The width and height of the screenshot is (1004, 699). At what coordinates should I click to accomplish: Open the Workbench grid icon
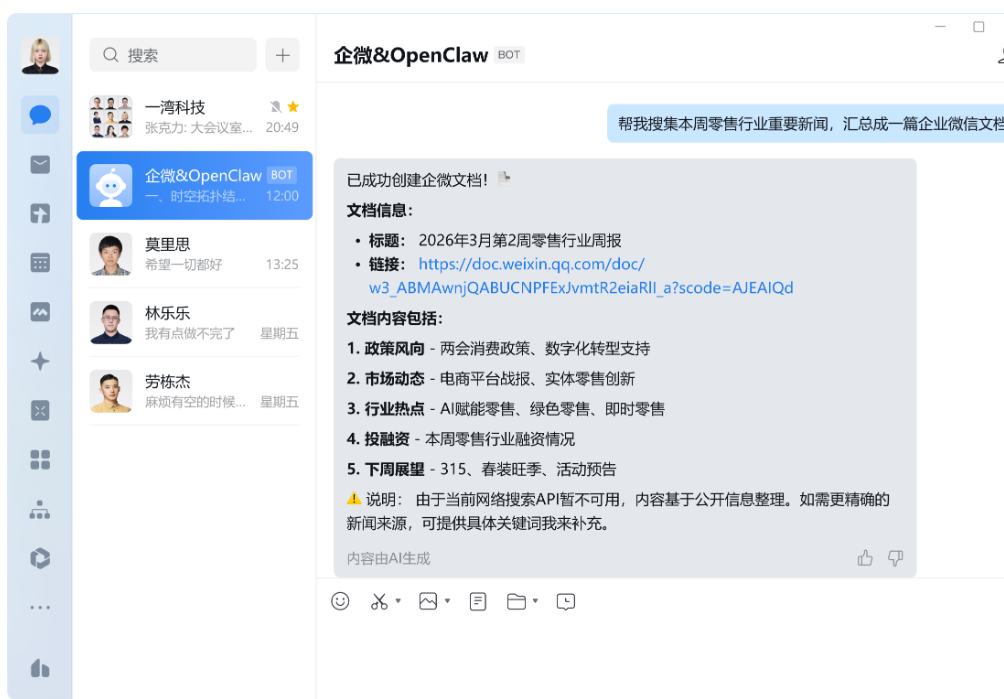coord(40,460)
